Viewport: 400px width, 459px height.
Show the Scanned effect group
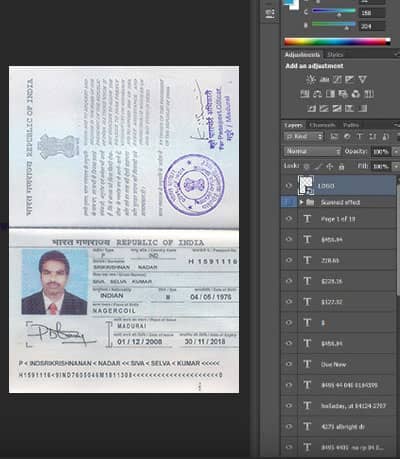[x=289, y=202]
